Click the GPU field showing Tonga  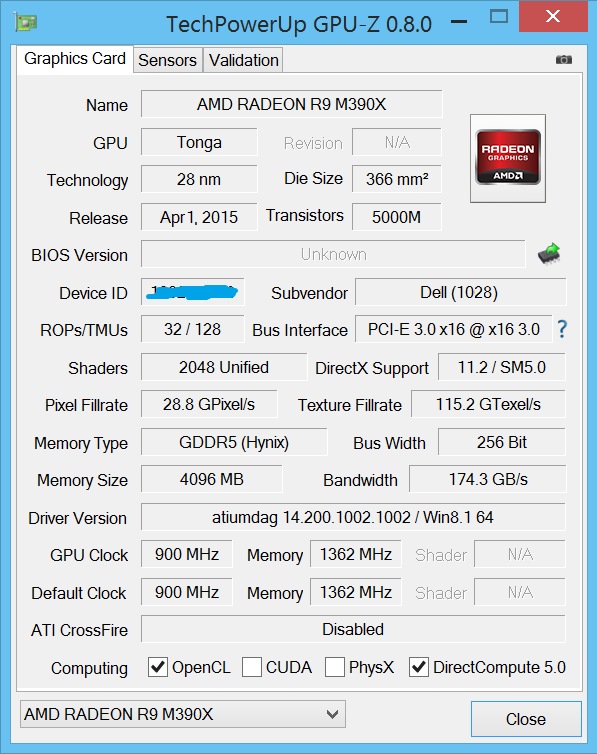199,142
